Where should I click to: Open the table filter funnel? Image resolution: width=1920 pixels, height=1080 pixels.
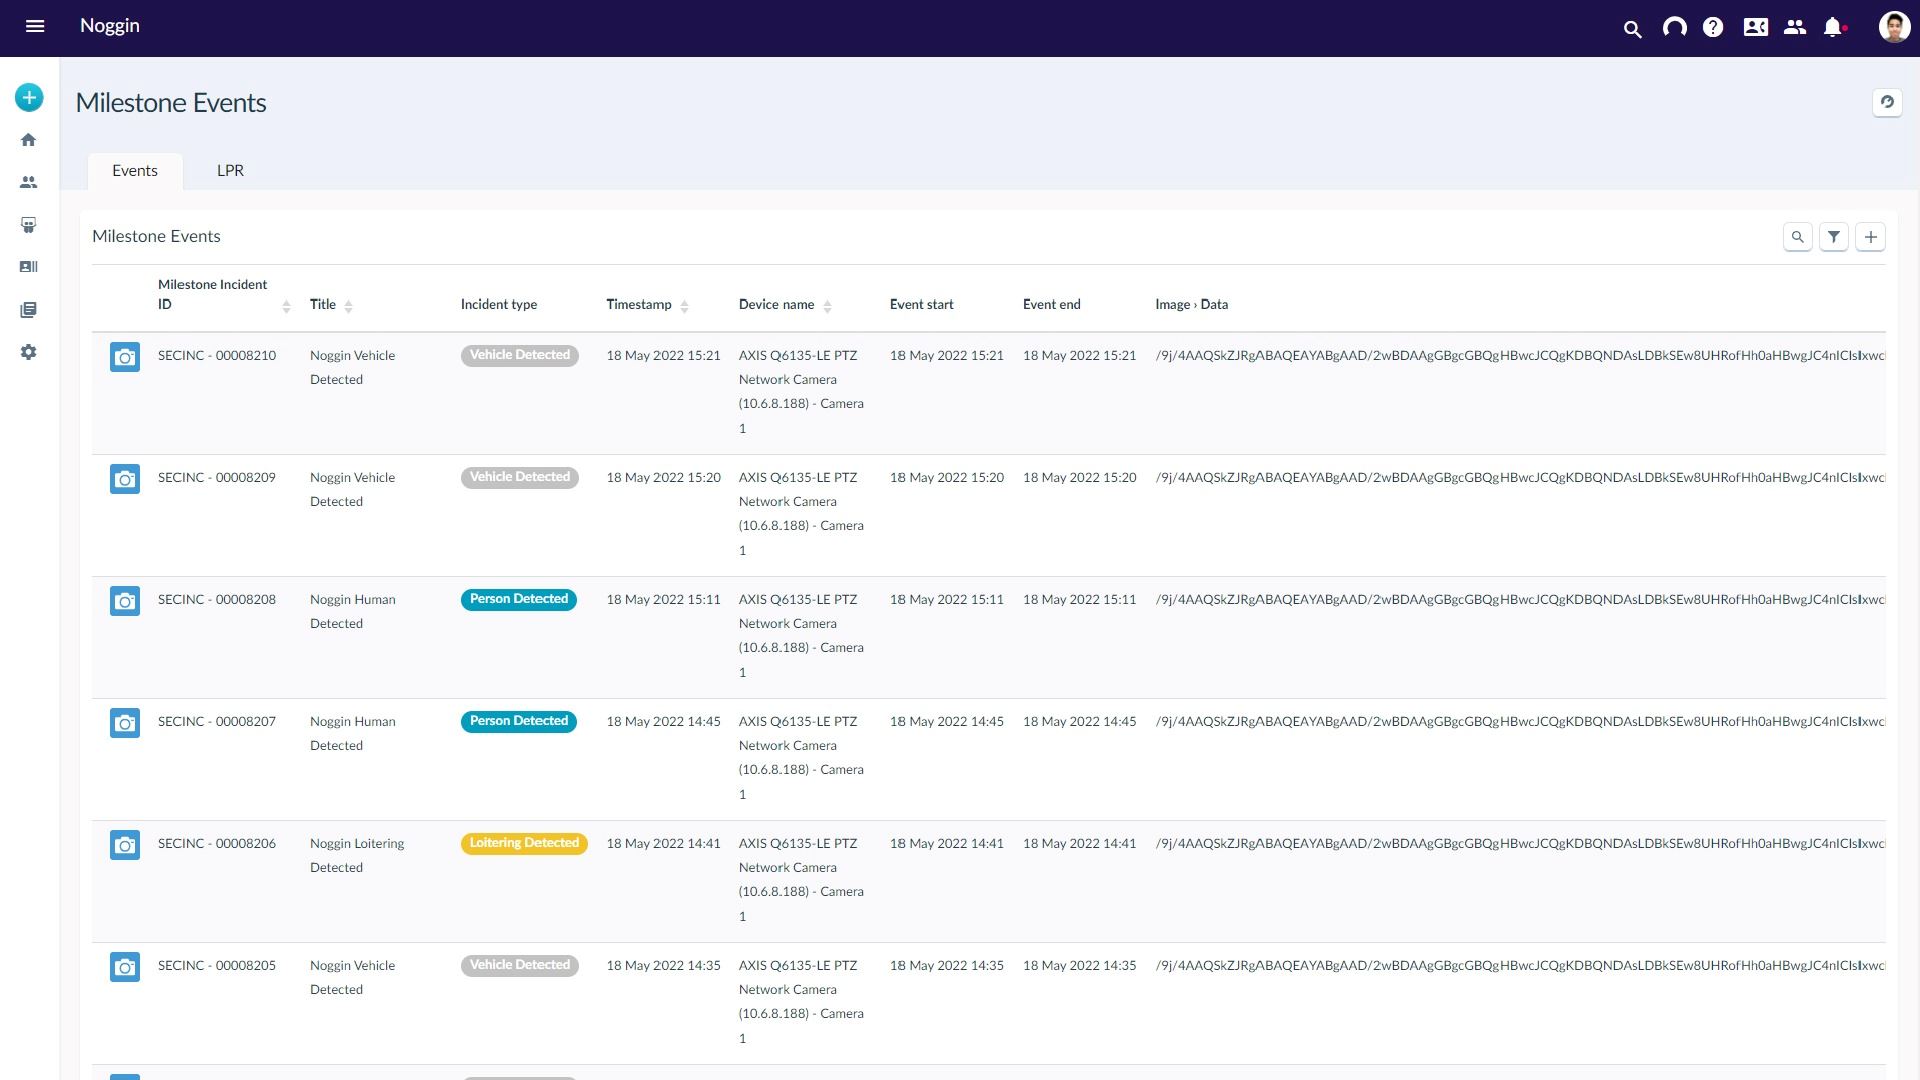coord(1833,237)
